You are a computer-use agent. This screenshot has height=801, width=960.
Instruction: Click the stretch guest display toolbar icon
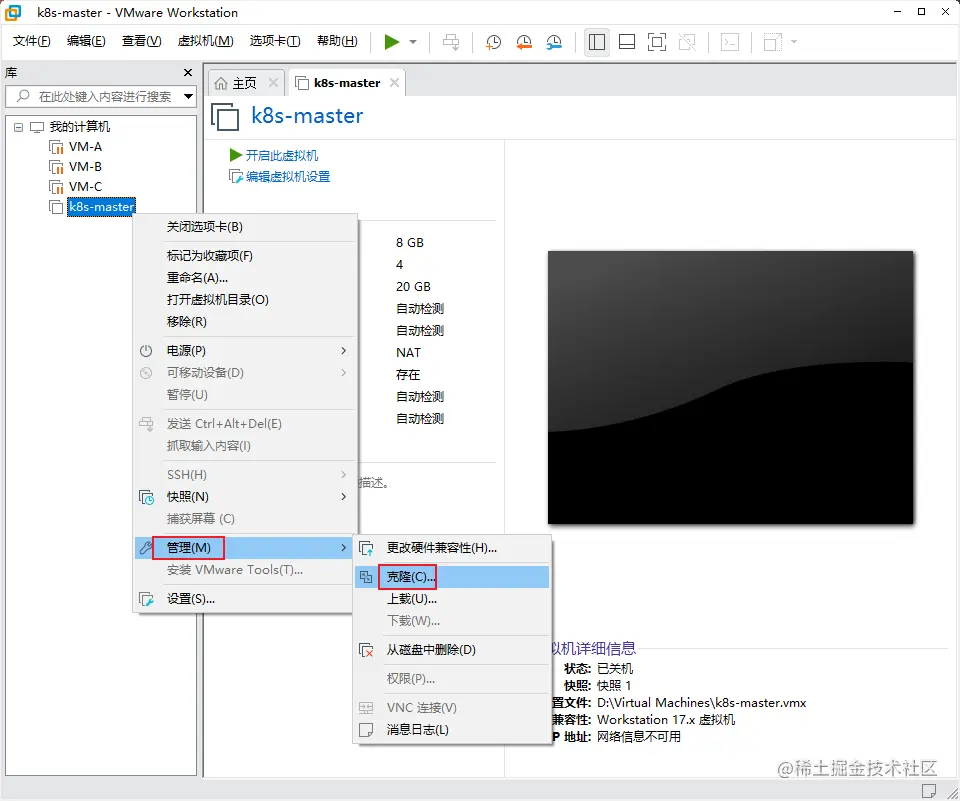click(773, 42)
